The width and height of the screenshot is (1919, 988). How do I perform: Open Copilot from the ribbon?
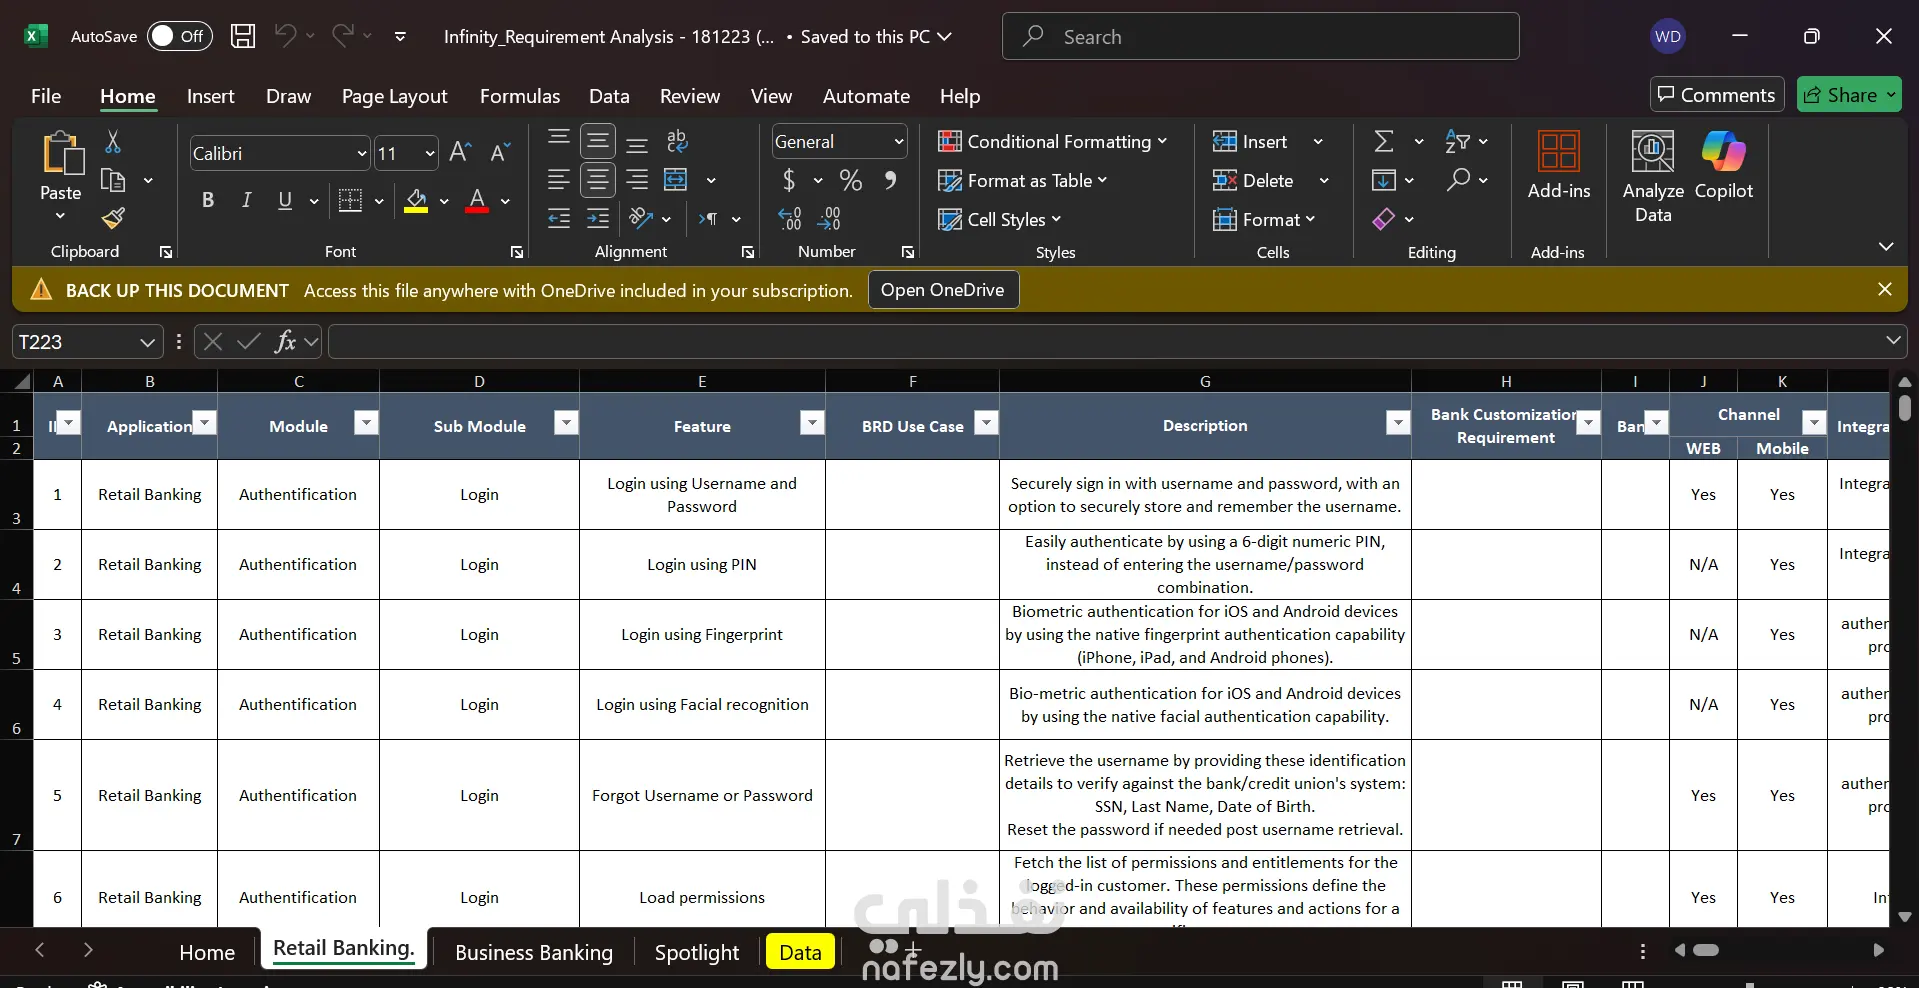tap(1724, 167)
